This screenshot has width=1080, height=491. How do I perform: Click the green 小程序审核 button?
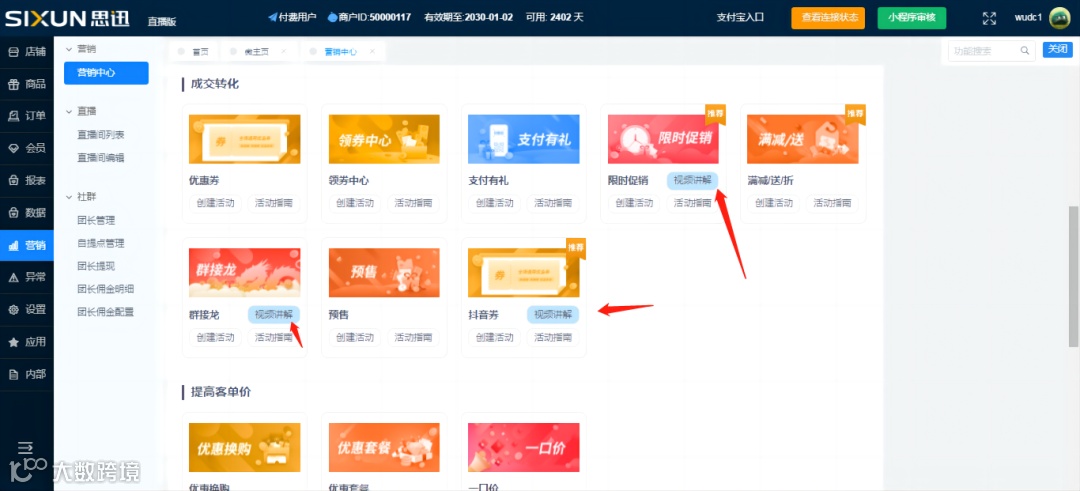pos(912,18)
